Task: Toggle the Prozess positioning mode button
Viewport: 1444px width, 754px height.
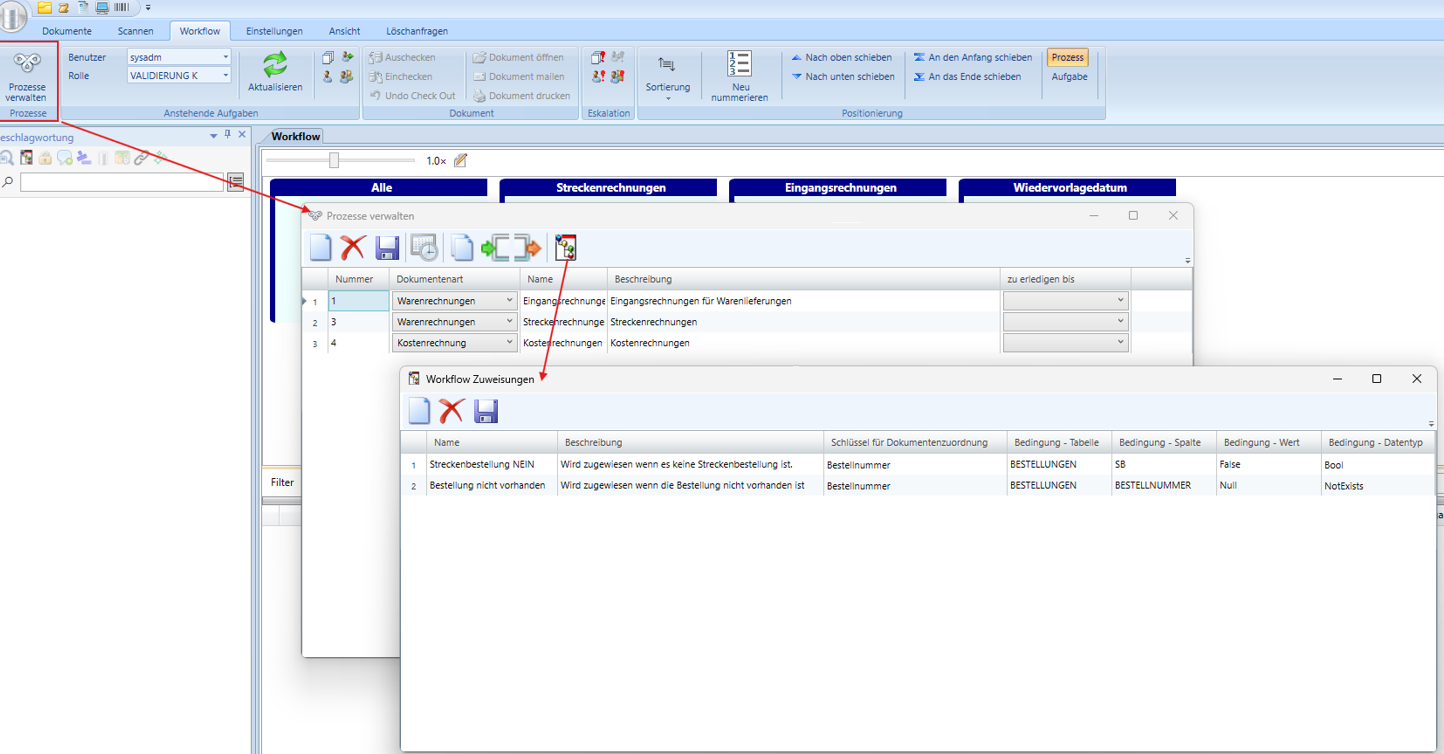Action: coord(1068,58)
